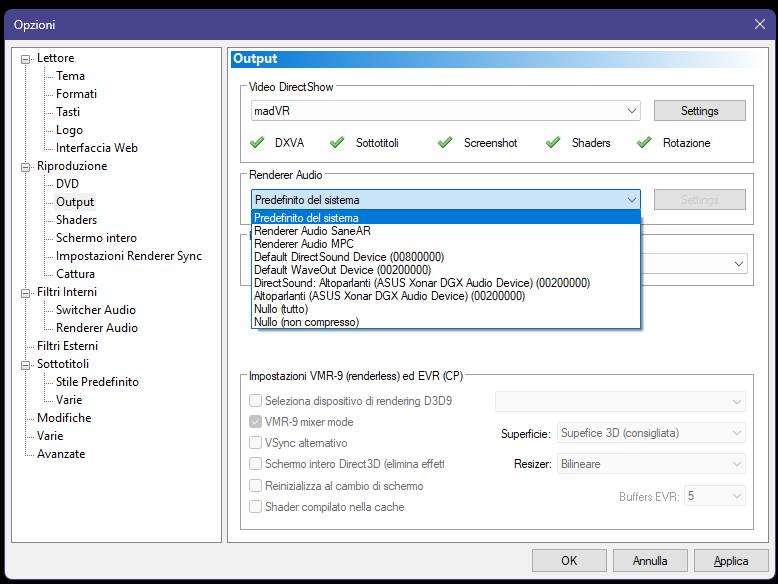The width and height of the screenshot is (778, 584).
Task: Open the Buffers EVR dropdown
Action: [x=714, y=496]
